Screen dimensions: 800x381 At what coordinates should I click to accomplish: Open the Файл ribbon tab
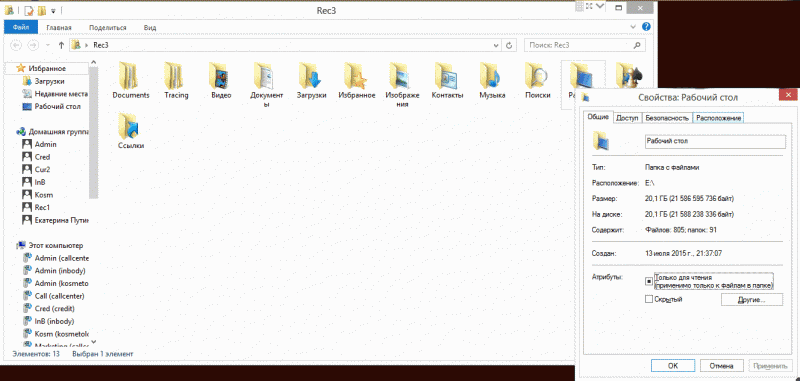point(21,27)
